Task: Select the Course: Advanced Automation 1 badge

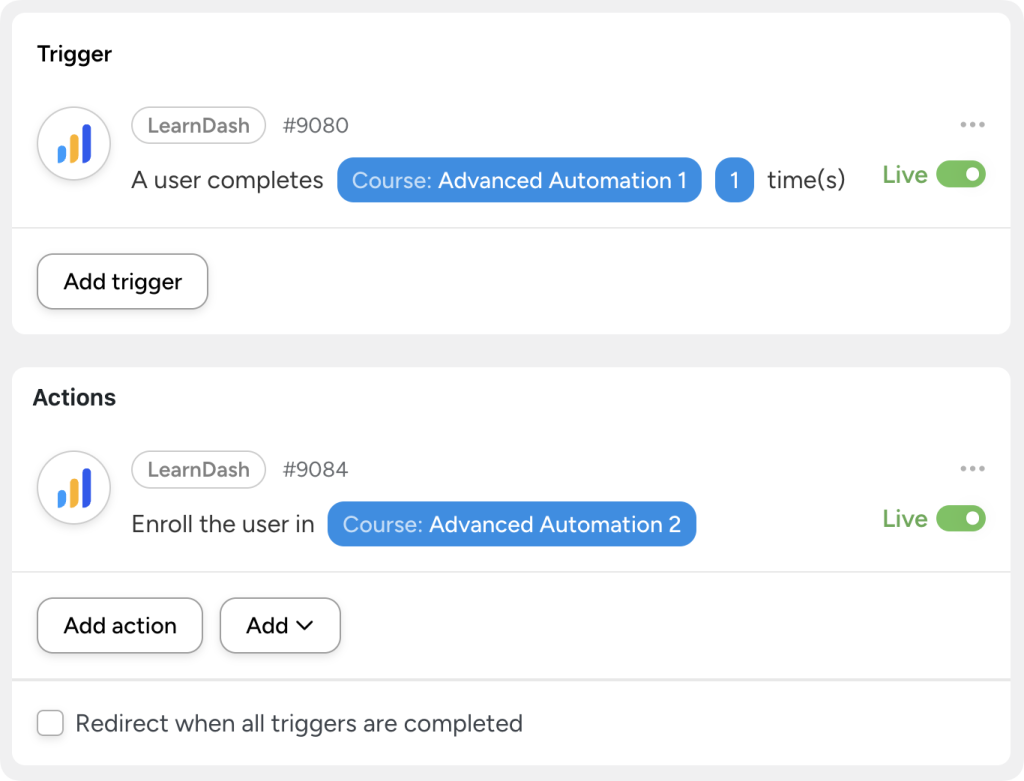Action: coord(518,180)
